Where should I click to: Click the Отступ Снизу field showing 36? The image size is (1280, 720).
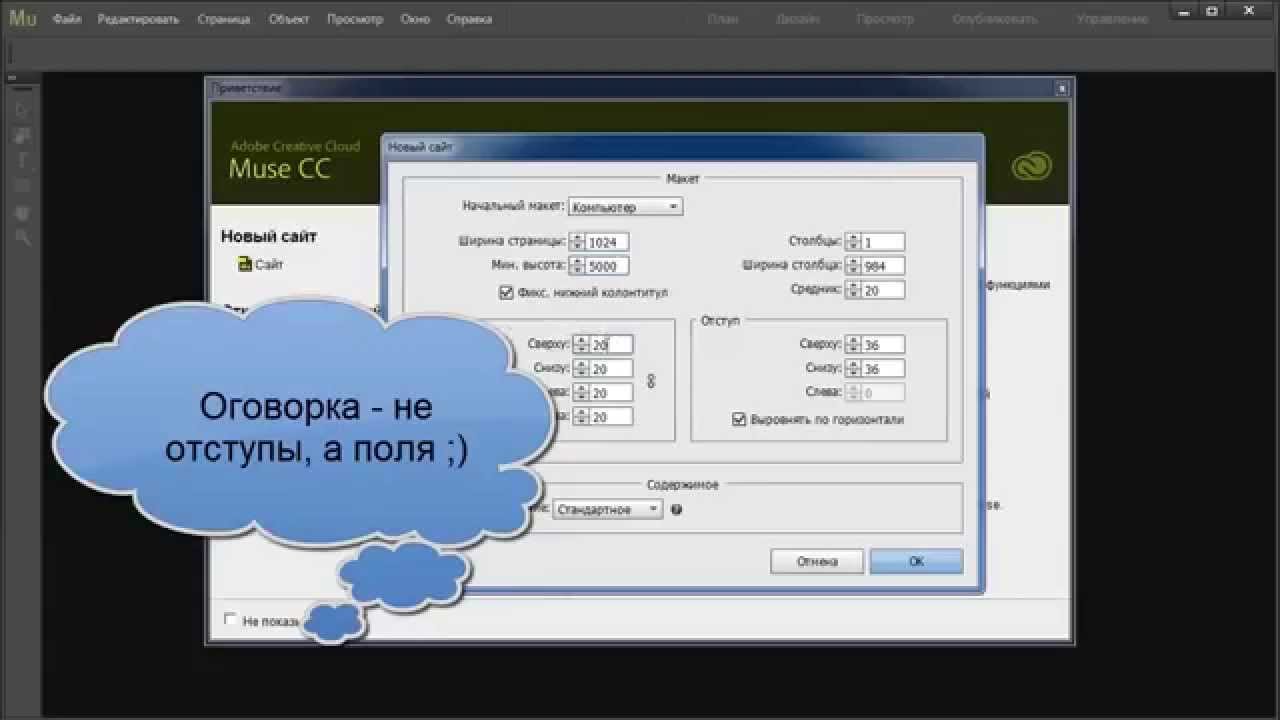tap(883, 369)
